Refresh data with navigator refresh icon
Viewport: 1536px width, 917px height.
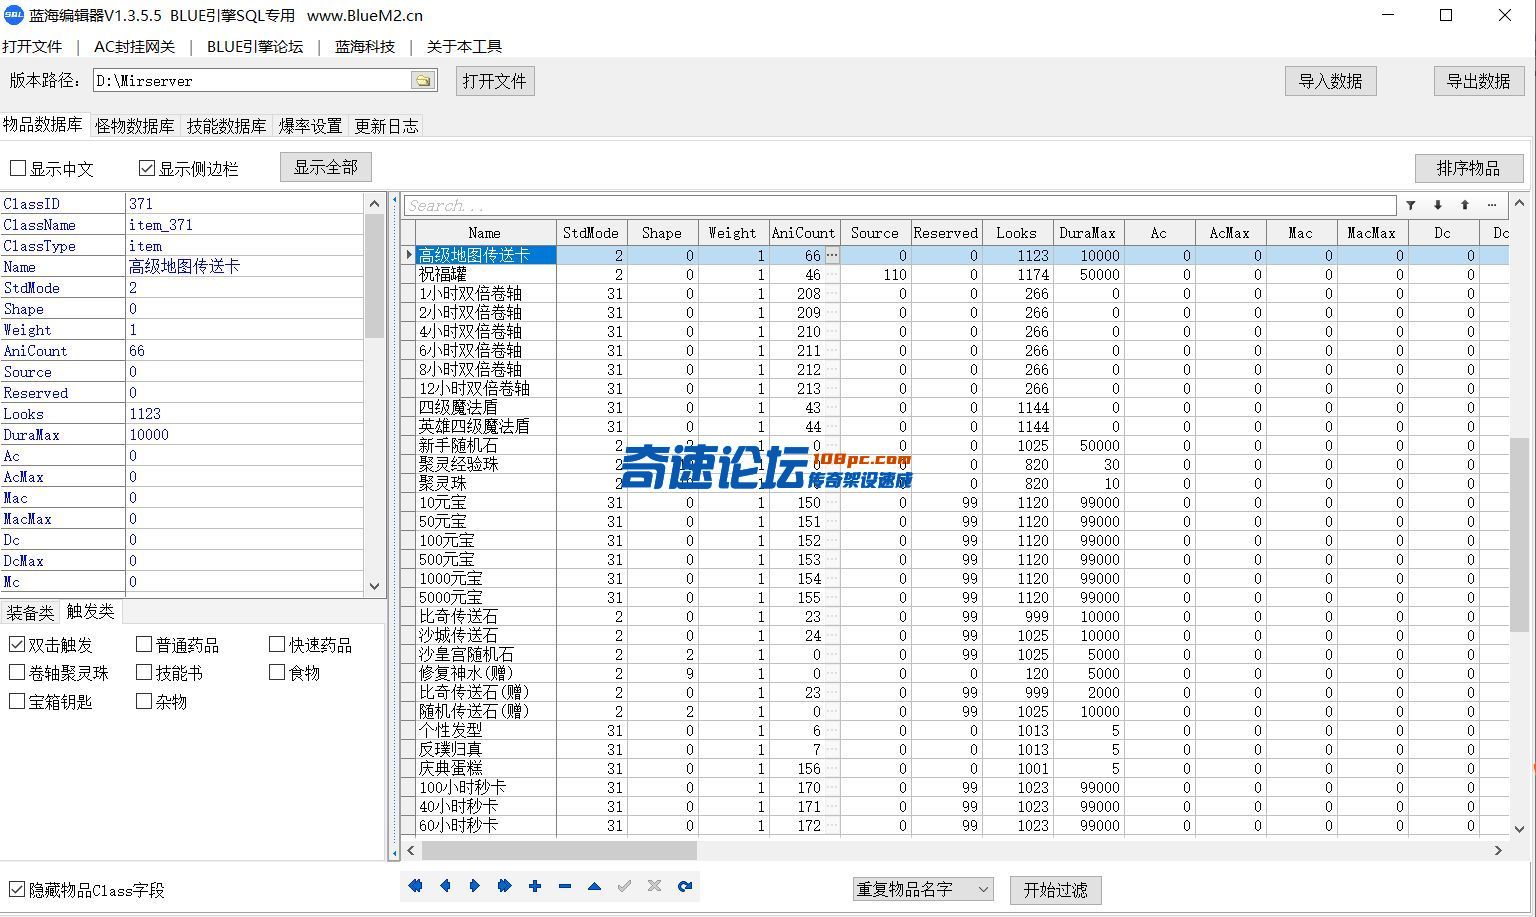click(685, 886)
